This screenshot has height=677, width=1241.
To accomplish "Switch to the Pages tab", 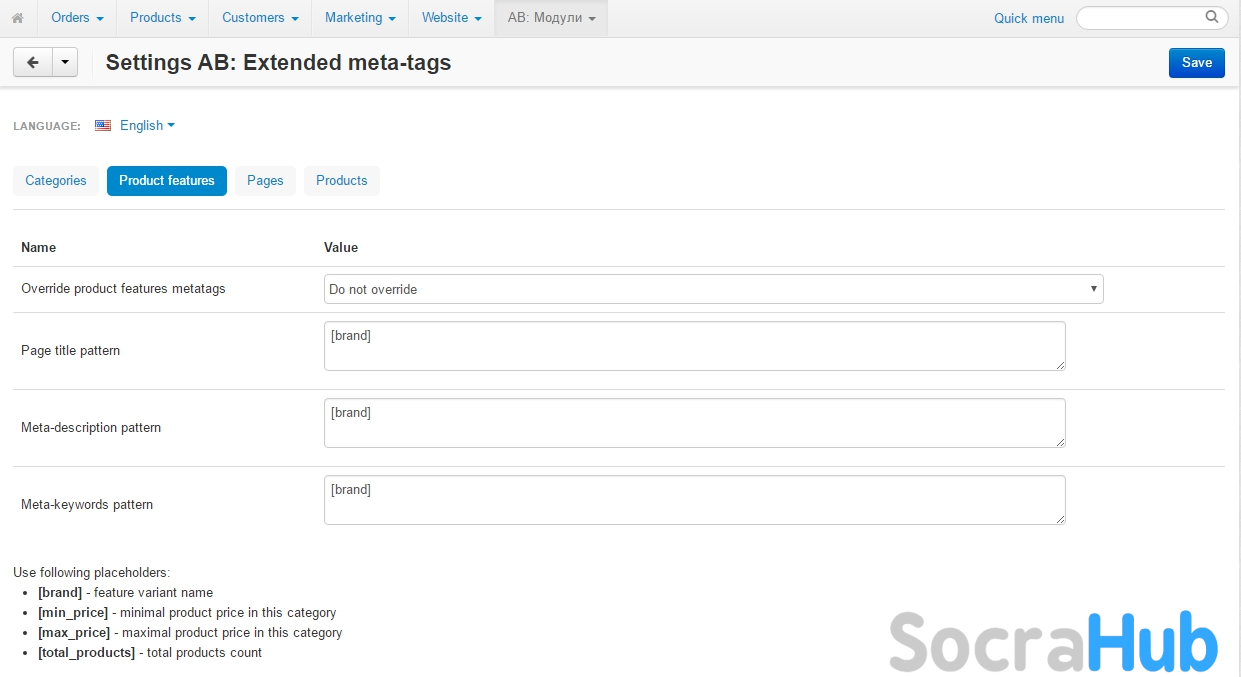I will coord(265,181).
